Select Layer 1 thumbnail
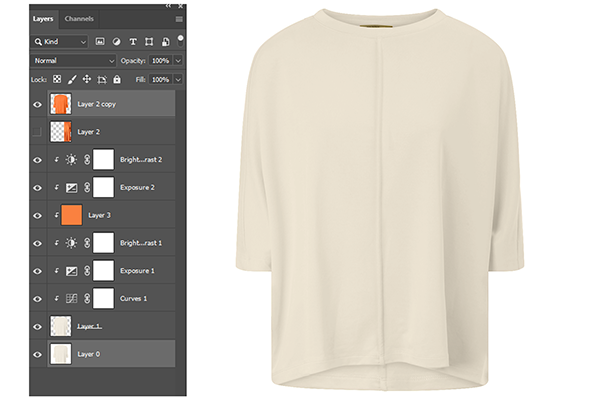 click(61, 326)
